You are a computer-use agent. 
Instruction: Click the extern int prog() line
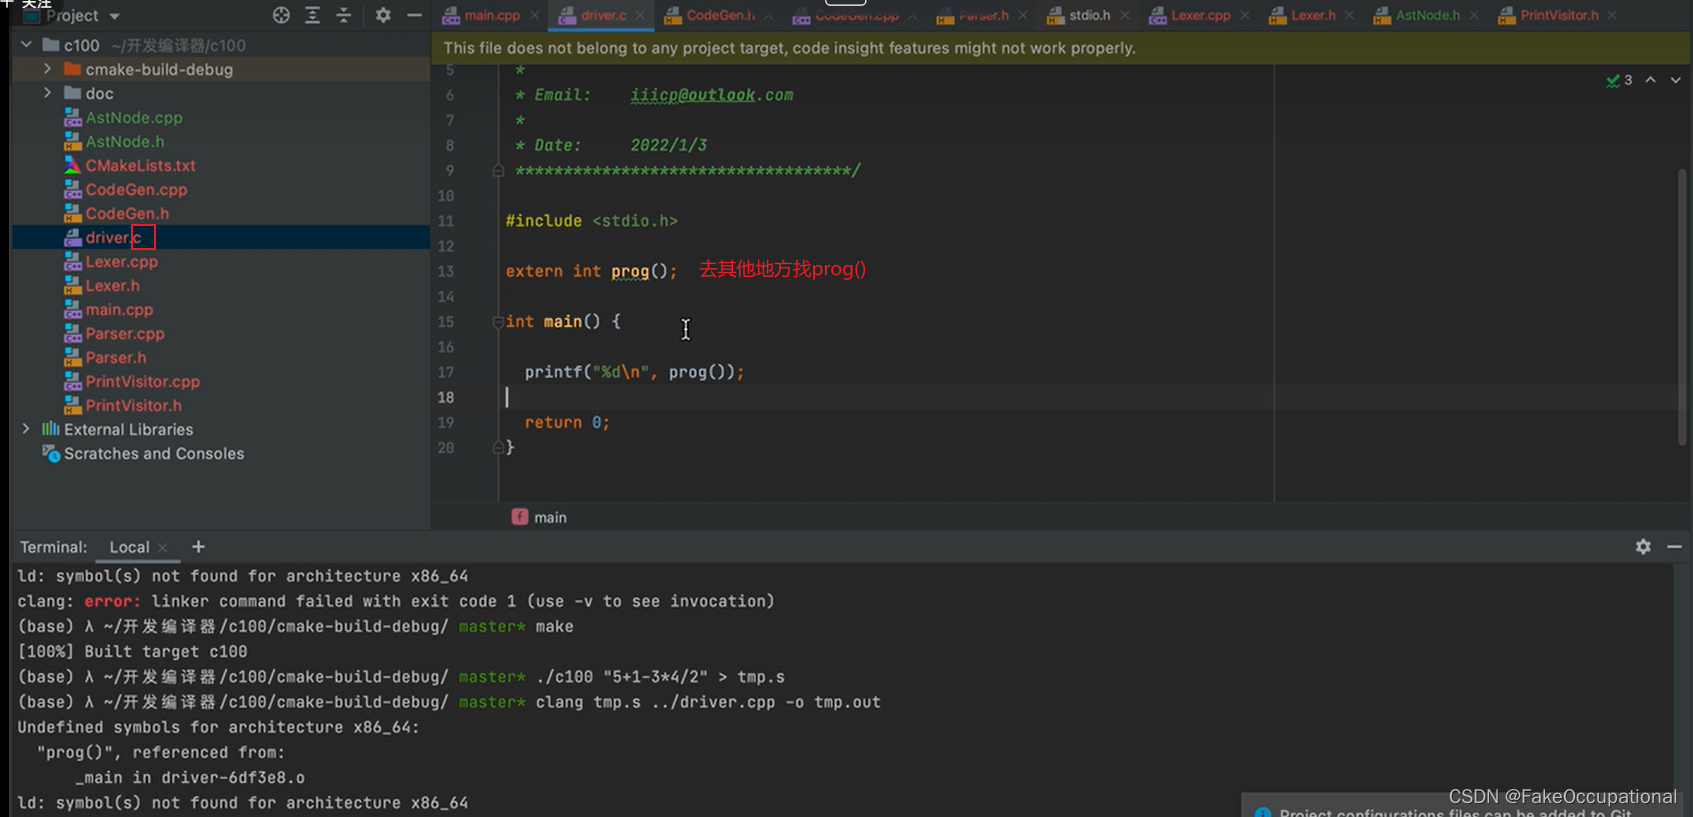(x=591, y=271)
